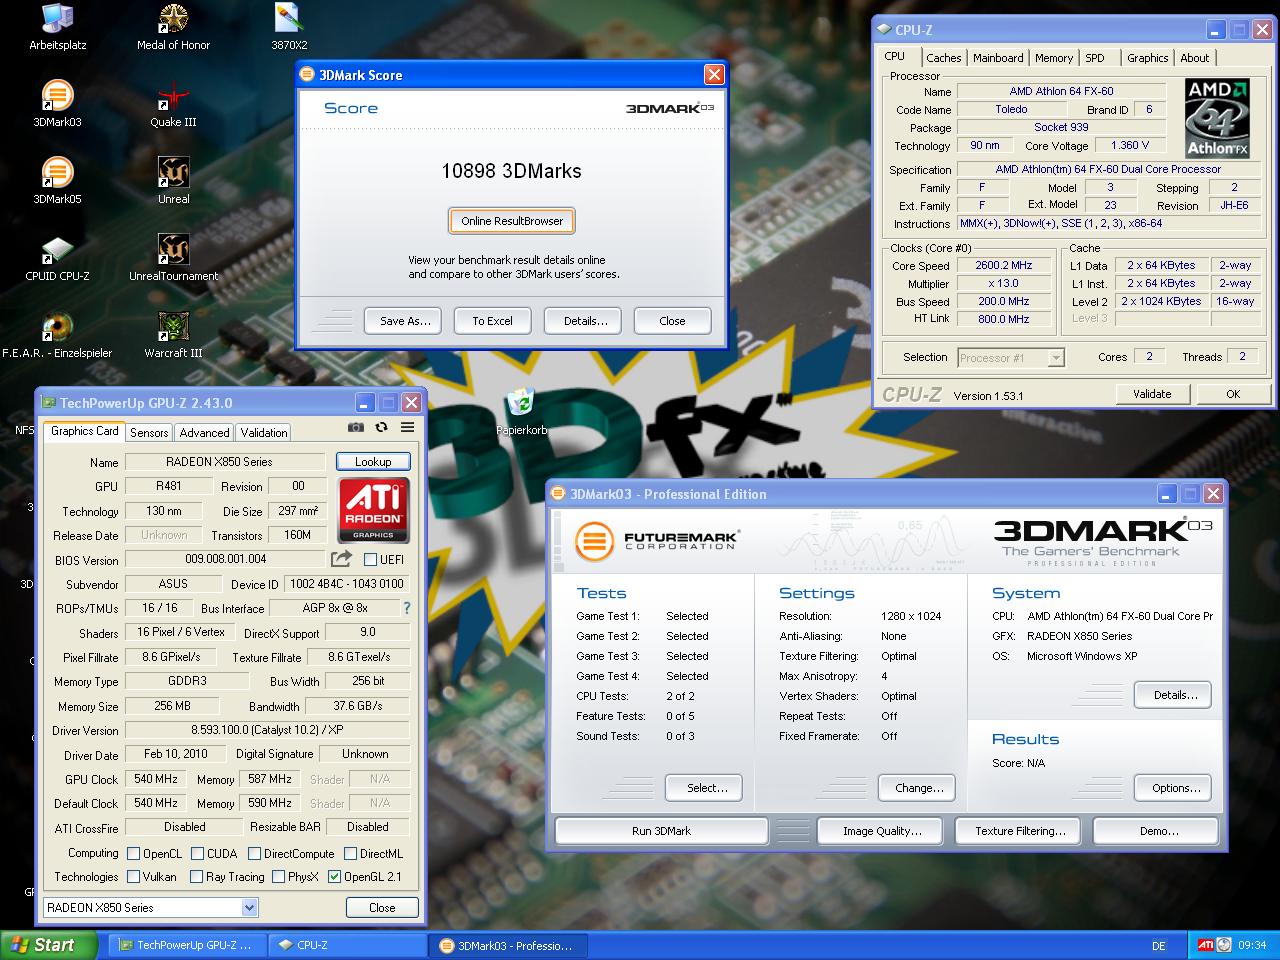
Task: Click the BIOS Version field 009.008.001.004
Action: 225,559
